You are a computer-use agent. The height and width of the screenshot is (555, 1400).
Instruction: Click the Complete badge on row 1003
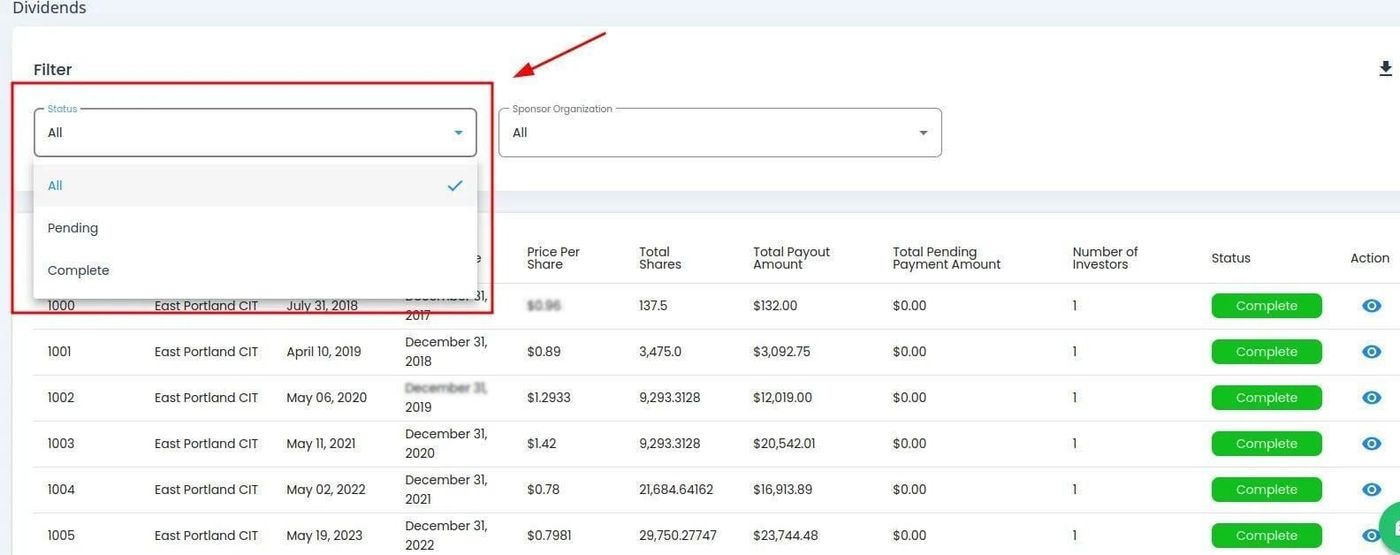(x=1266, y=444)
